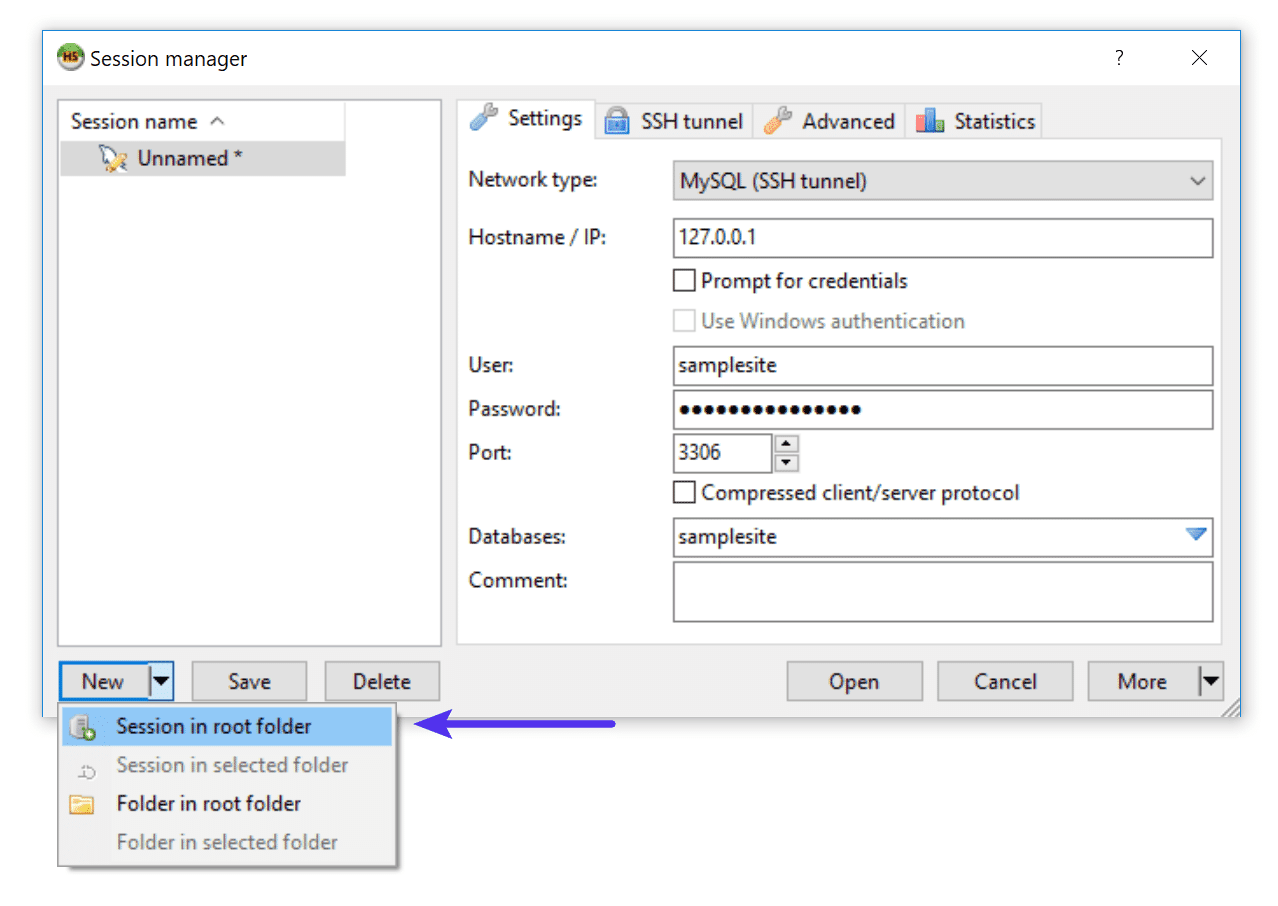Click inside the Comment field

[x=940, y=591]
